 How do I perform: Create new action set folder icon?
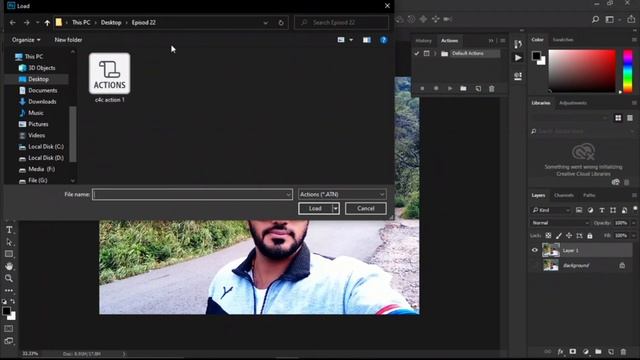click(x=463, y=89)
